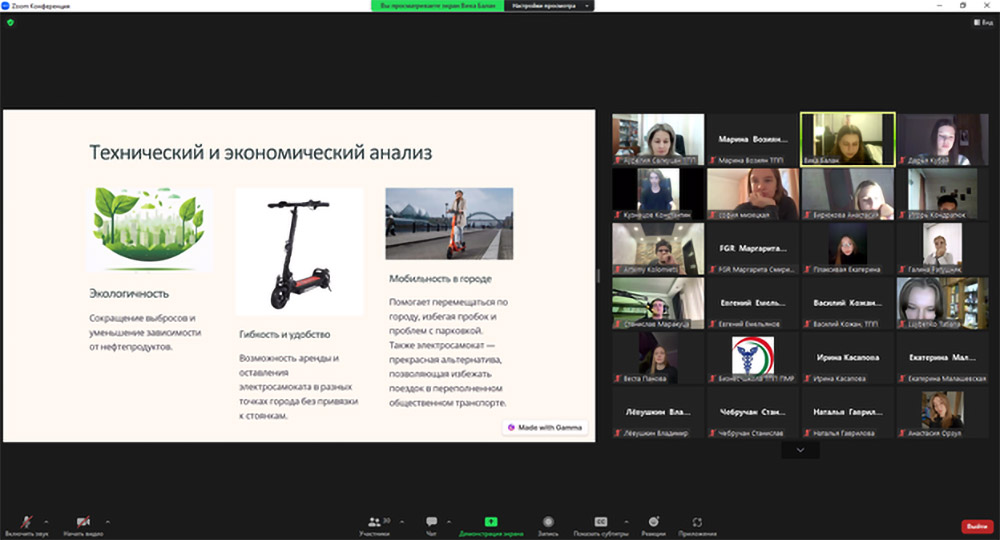This screenshot has height=540, width=1000.
Task: Start camera with Начать видео icon
Action: pyautogui.click(x=83, y=522)
